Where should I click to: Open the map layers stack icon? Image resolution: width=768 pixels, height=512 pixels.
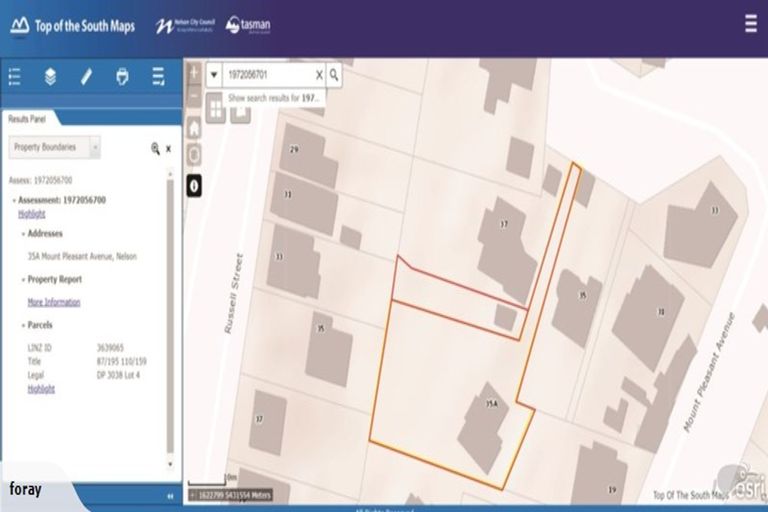coord(50,76)
